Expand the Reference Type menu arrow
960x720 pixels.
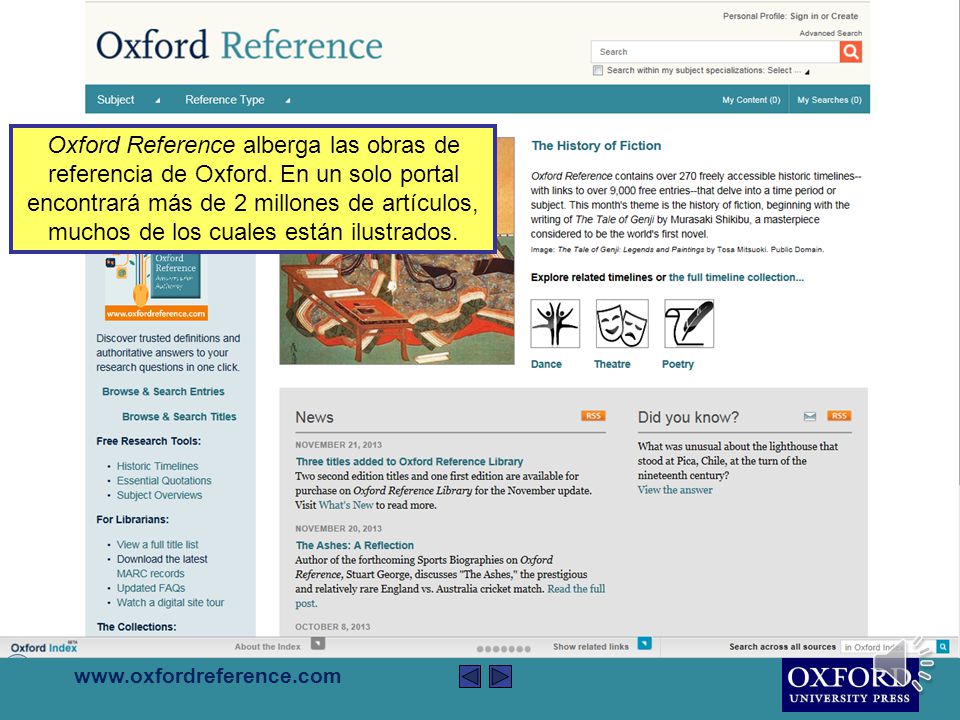287,100
